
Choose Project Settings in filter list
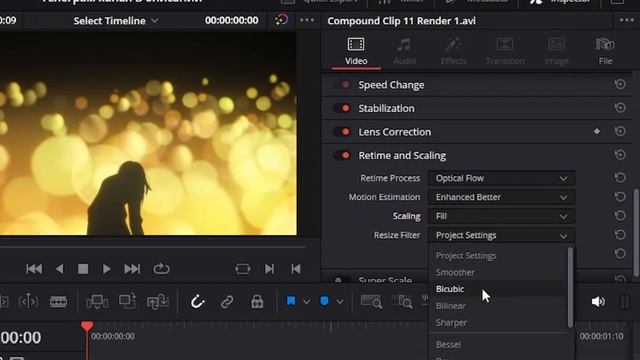click(466, 256)
